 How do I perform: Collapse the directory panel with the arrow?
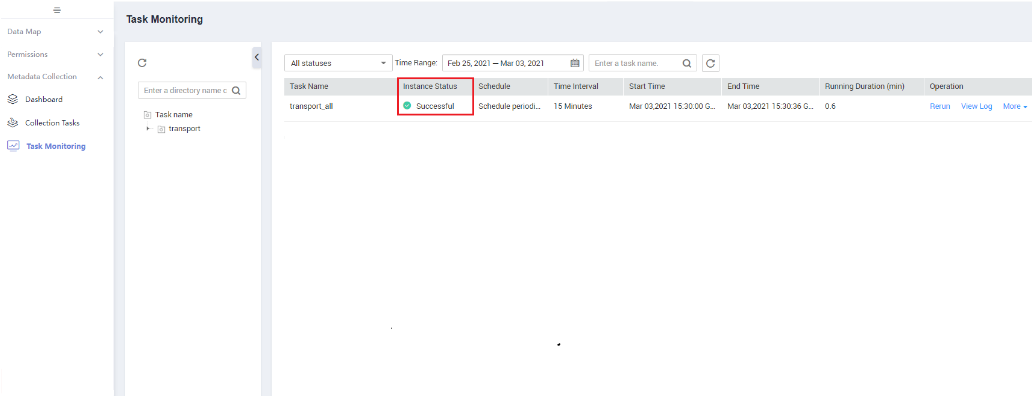click(x=257, y=57)
